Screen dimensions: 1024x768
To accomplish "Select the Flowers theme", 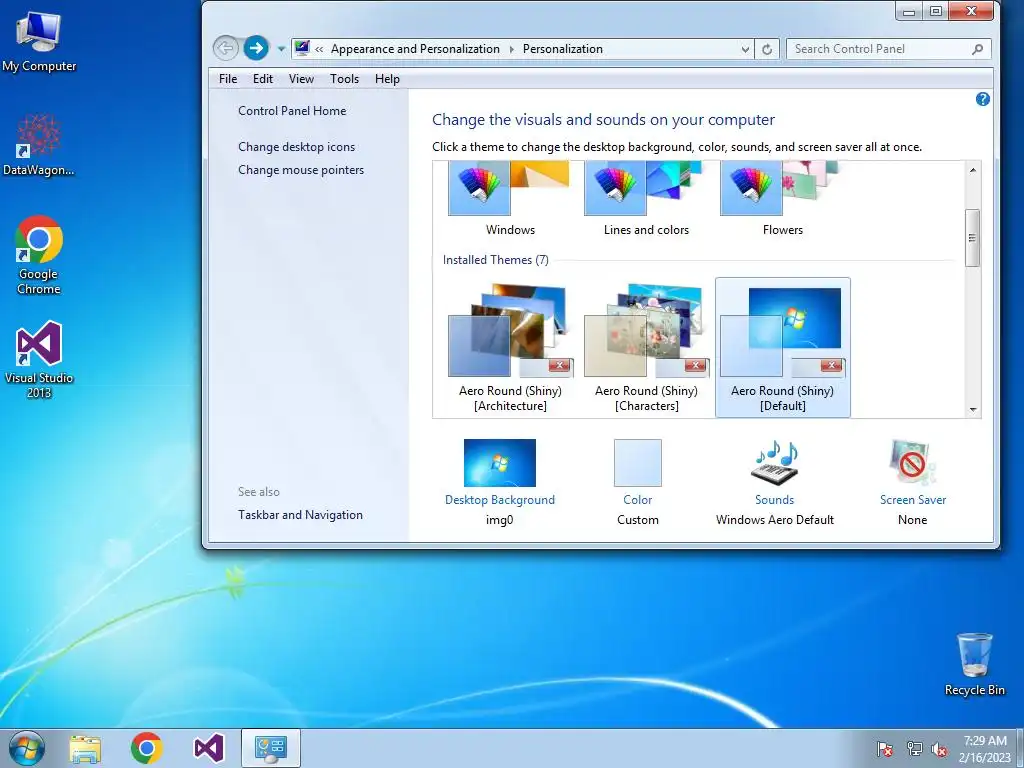I will 782,199.
